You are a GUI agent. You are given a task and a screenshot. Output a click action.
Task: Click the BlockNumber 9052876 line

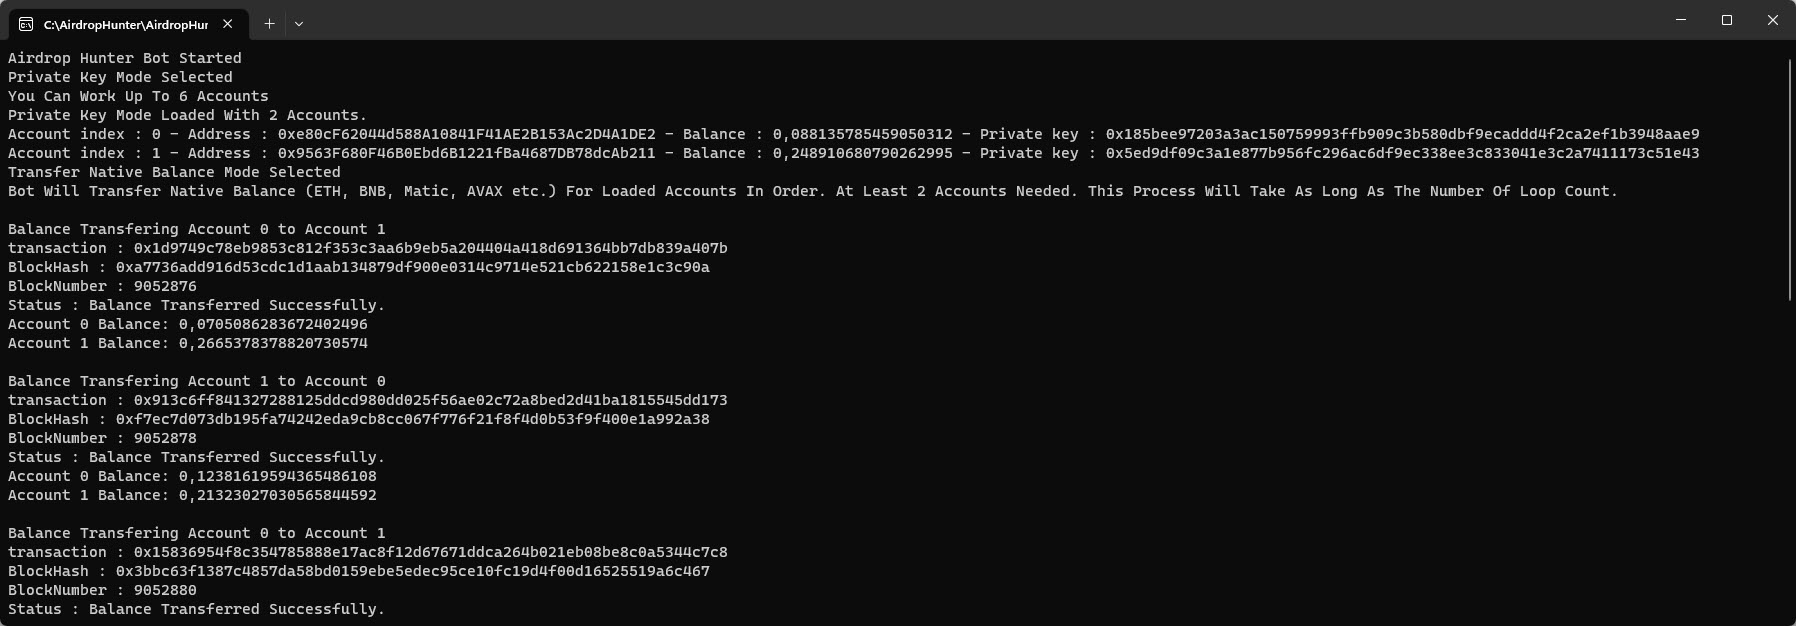coord(102,286)
